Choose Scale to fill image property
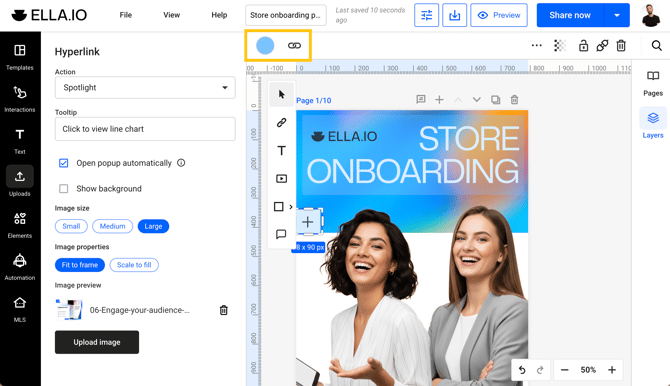 click(134, 265)
